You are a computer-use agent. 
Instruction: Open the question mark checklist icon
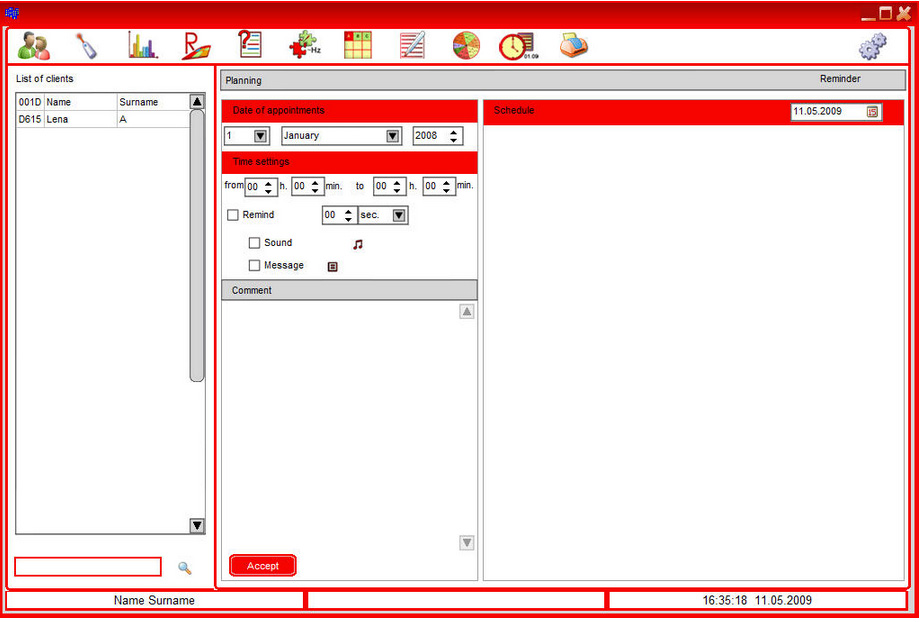click(x=249, y=46)
